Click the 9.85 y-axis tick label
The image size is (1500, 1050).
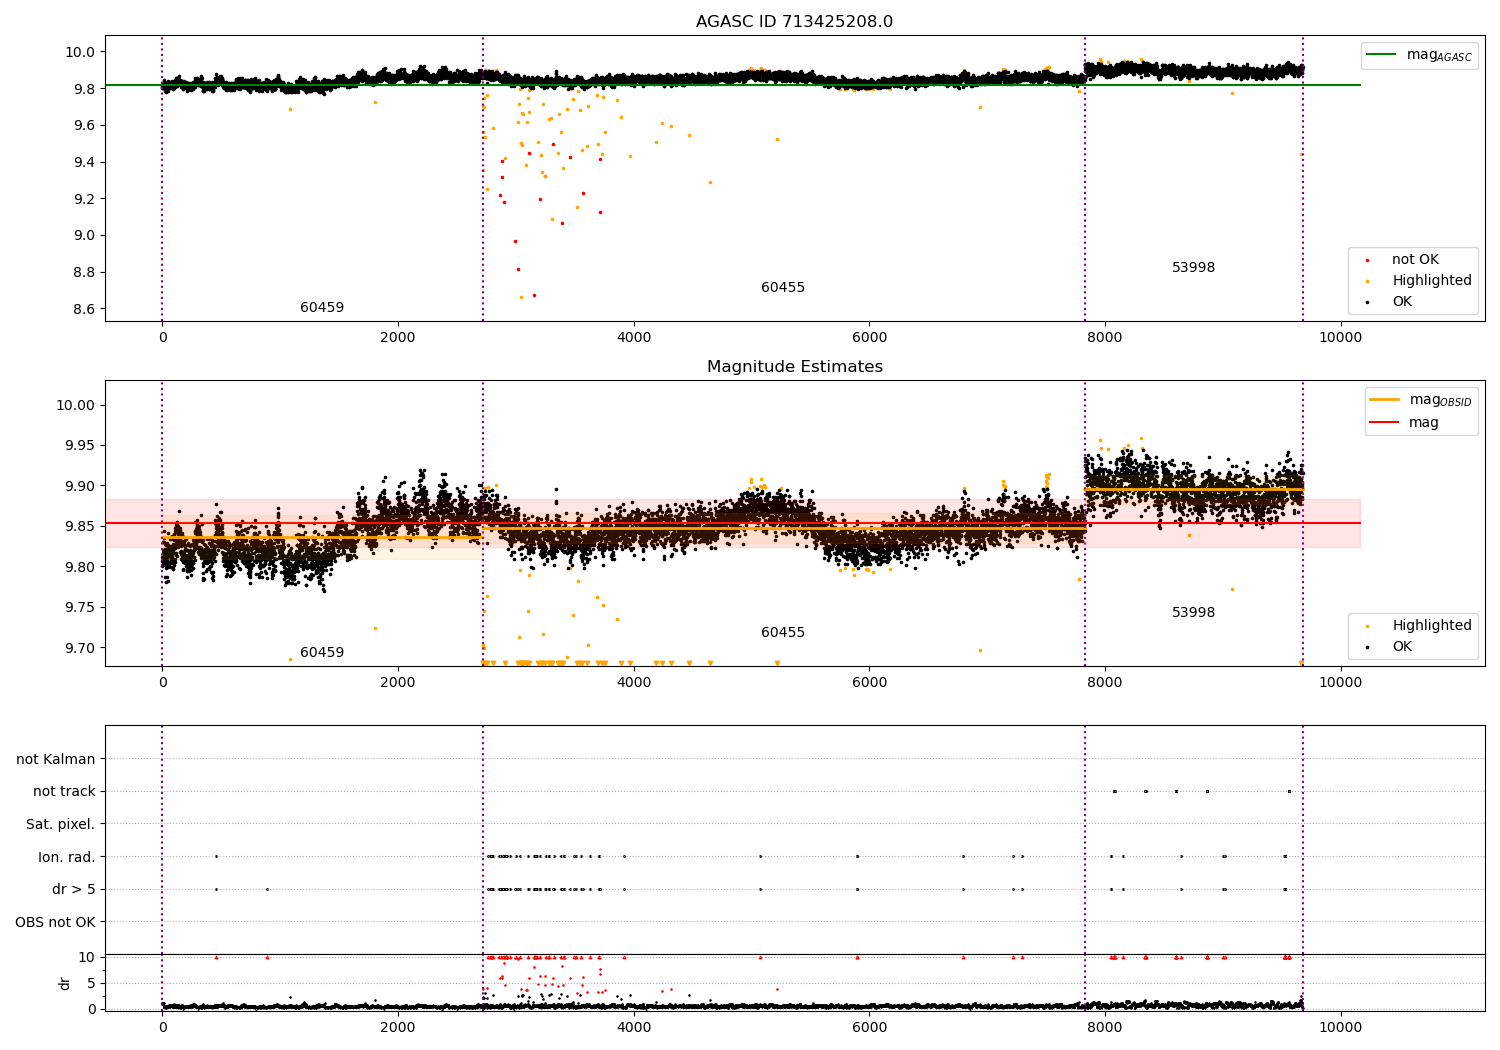[79, 527]
